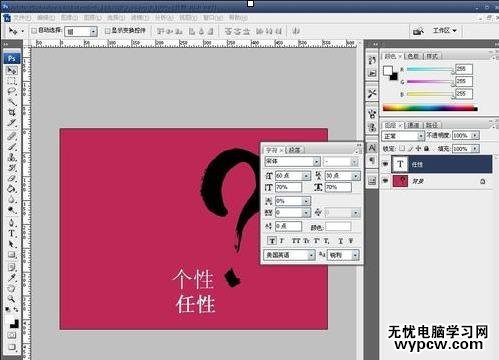499x360 pixels.
Task: Click Quick Mask mode icon in toolbox
Action: click(12, 335)
